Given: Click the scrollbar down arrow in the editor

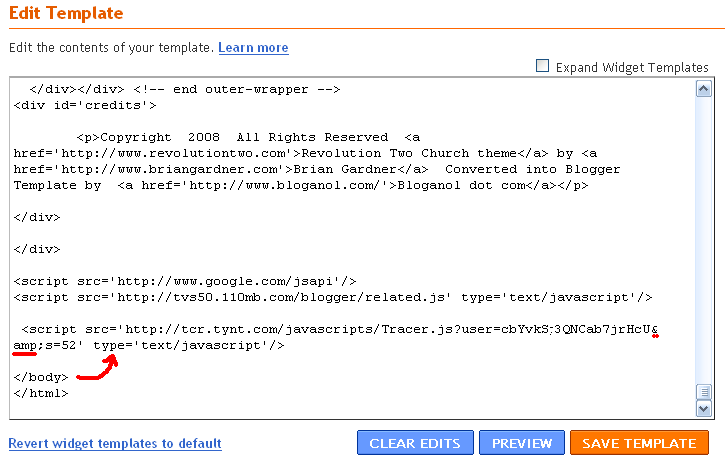Looking at the screenshot, I should pos(704,409).
